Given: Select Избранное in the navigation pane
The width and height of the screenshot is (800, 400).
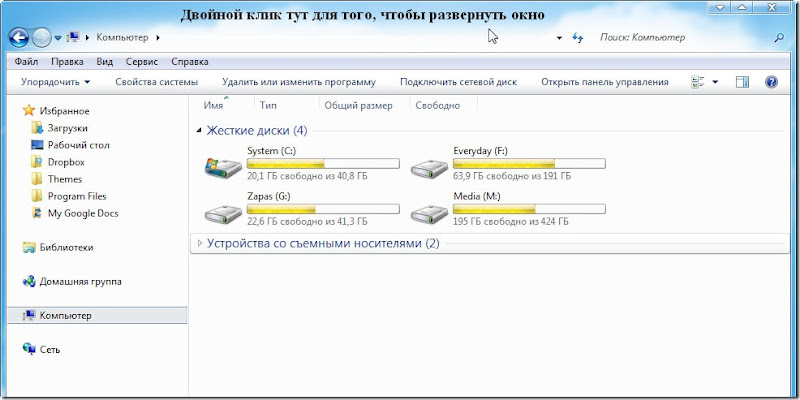Looking at the screenshot, I should (64, 111).
